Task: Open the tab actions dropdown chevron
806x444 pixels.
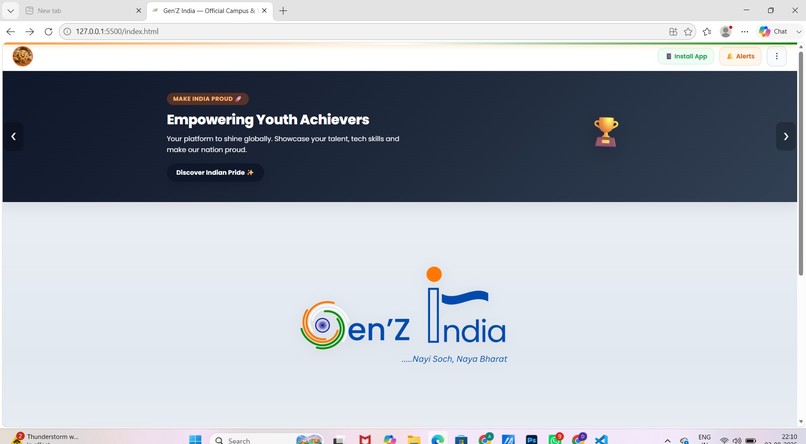Action: [10, 10]
